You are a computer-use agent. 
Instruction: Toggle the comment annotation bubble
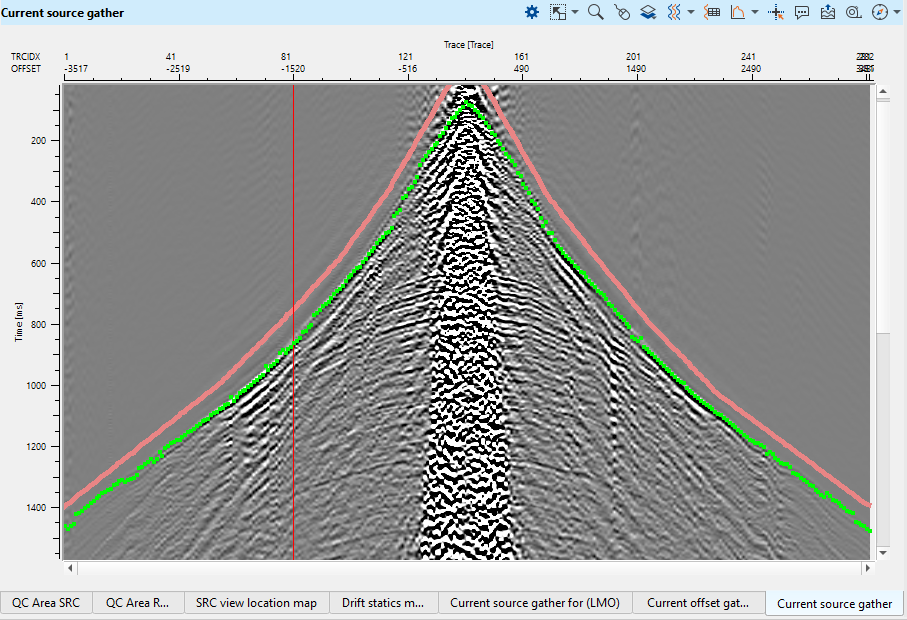[802, 12]
